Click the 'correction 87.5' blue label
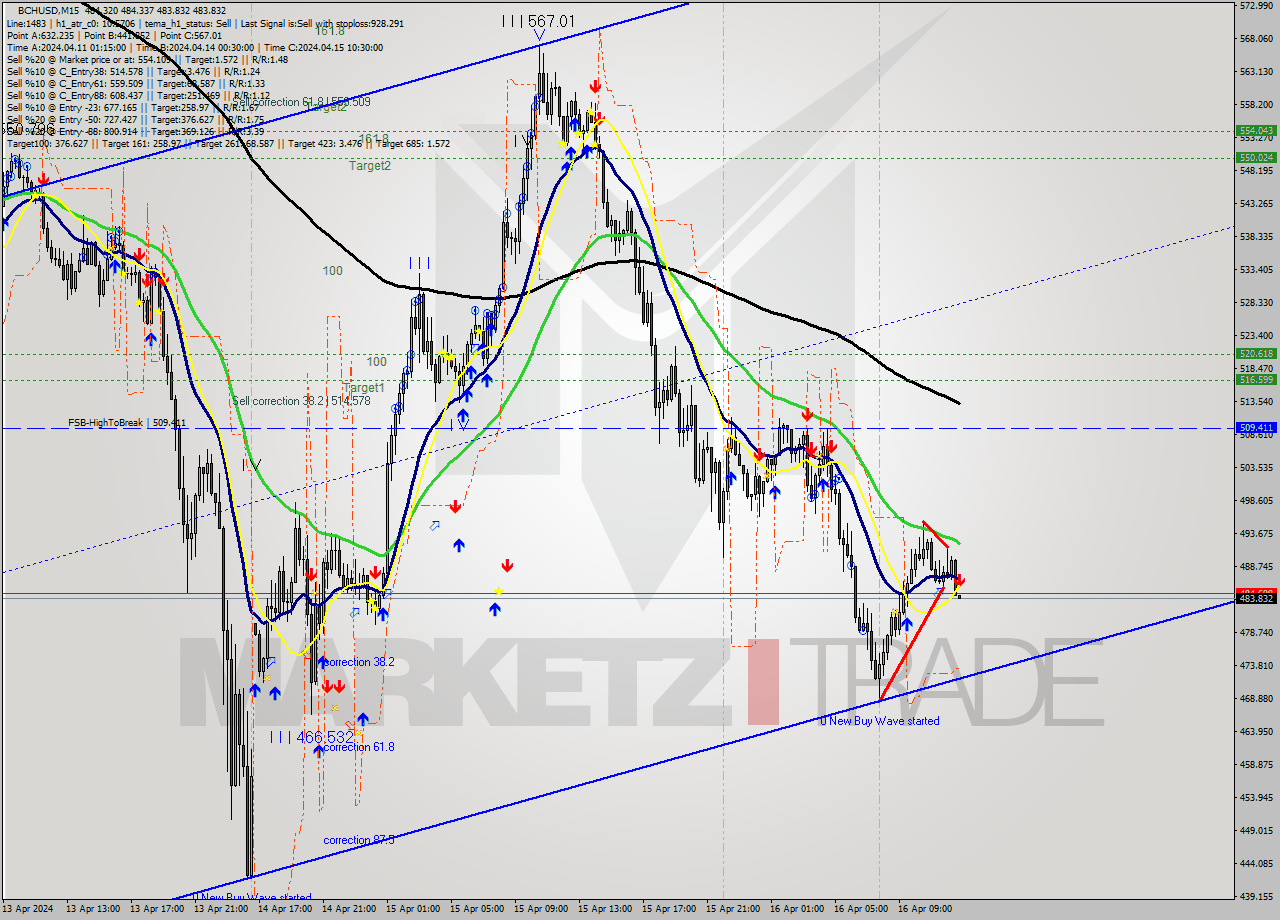The height and width of the screenshot is (920, 1280). 358,840
